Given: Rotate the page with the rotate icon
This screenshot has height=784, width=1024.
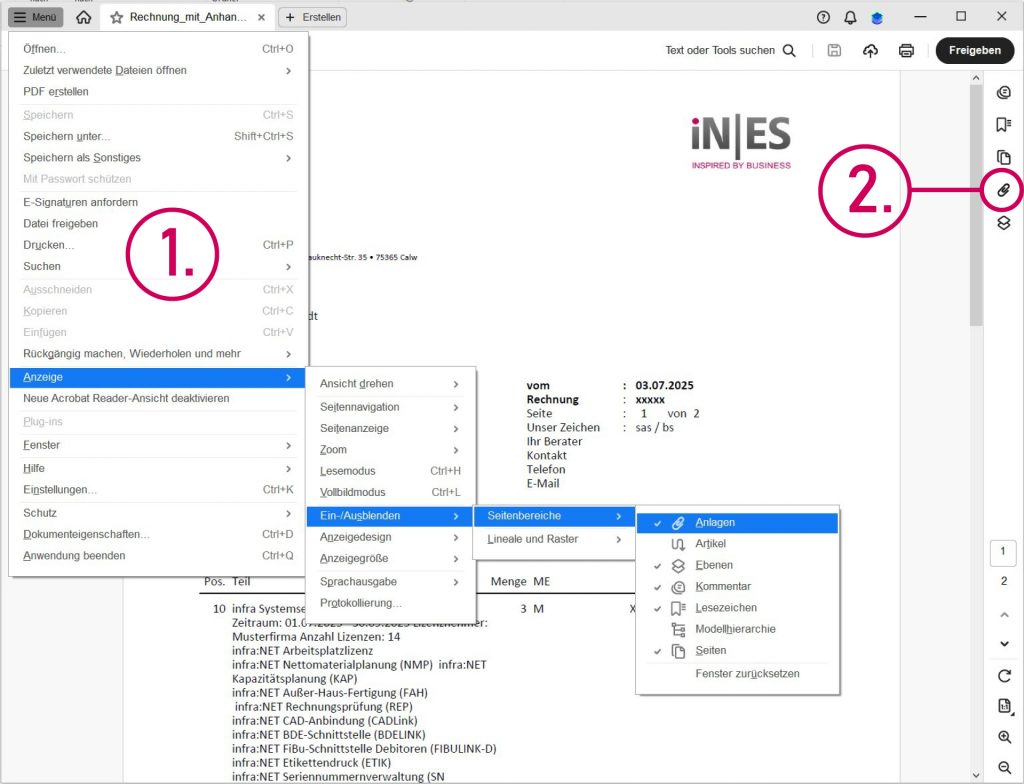Looking at the screenshot, I should 1004,676.
